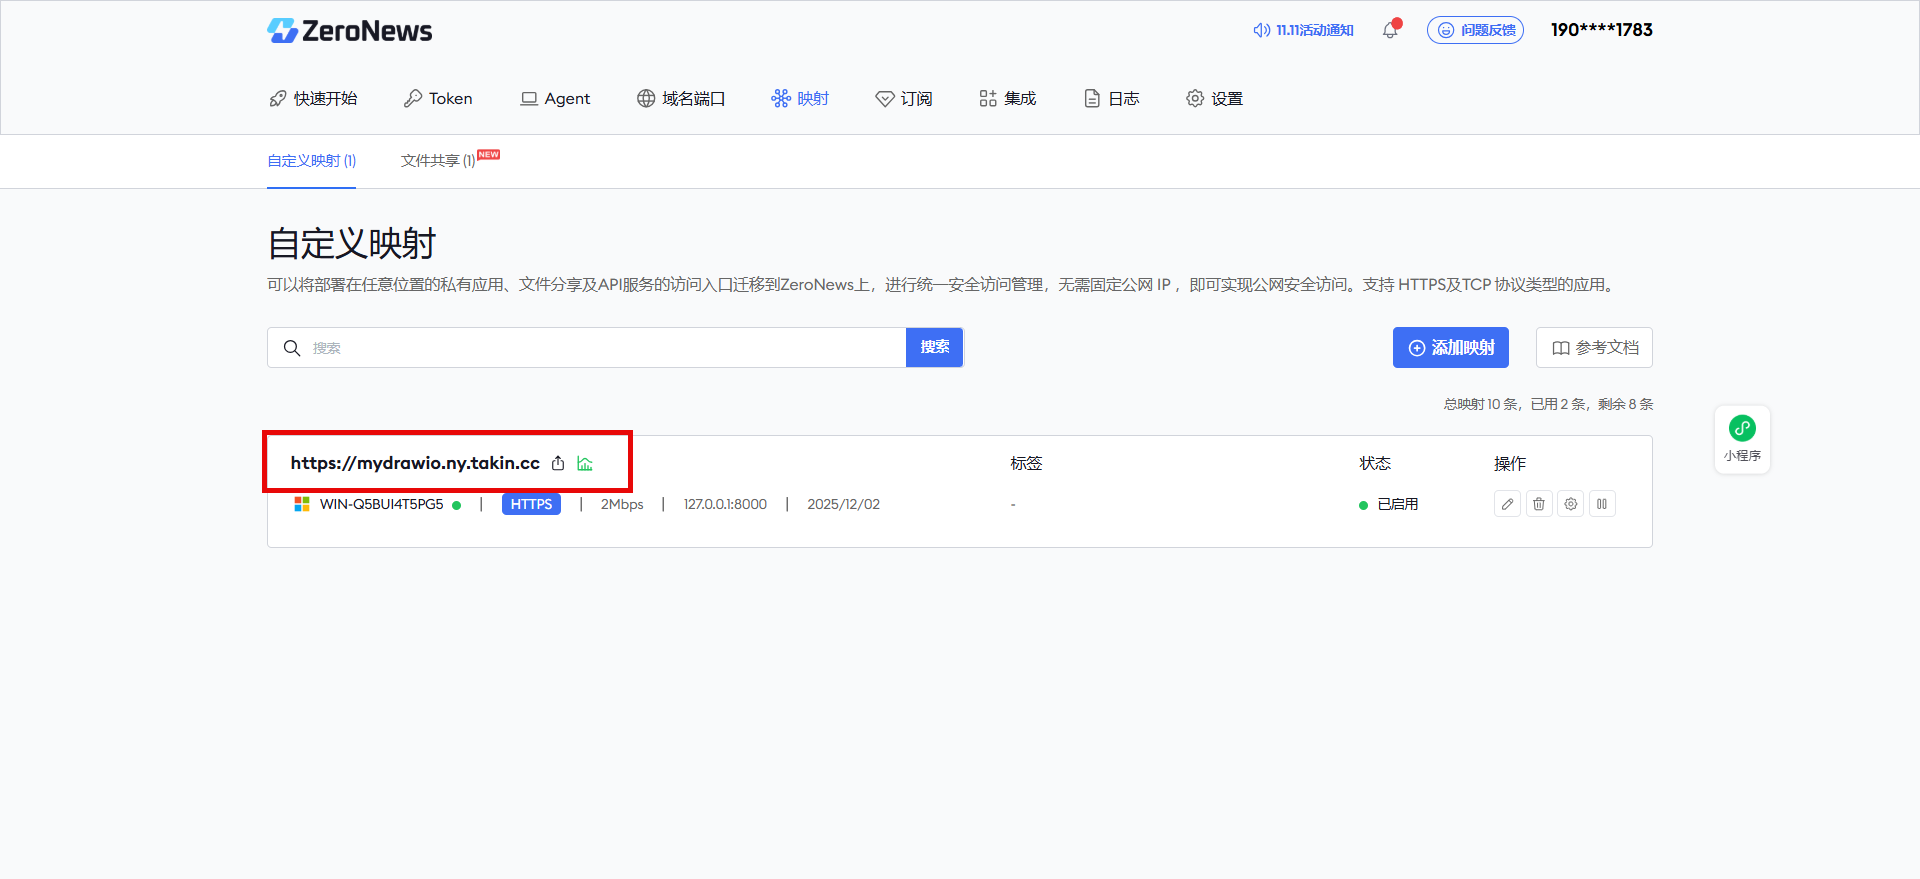Click the 添加映射 button
This screenshot has height=879, width=1920.
[1450, 347]
